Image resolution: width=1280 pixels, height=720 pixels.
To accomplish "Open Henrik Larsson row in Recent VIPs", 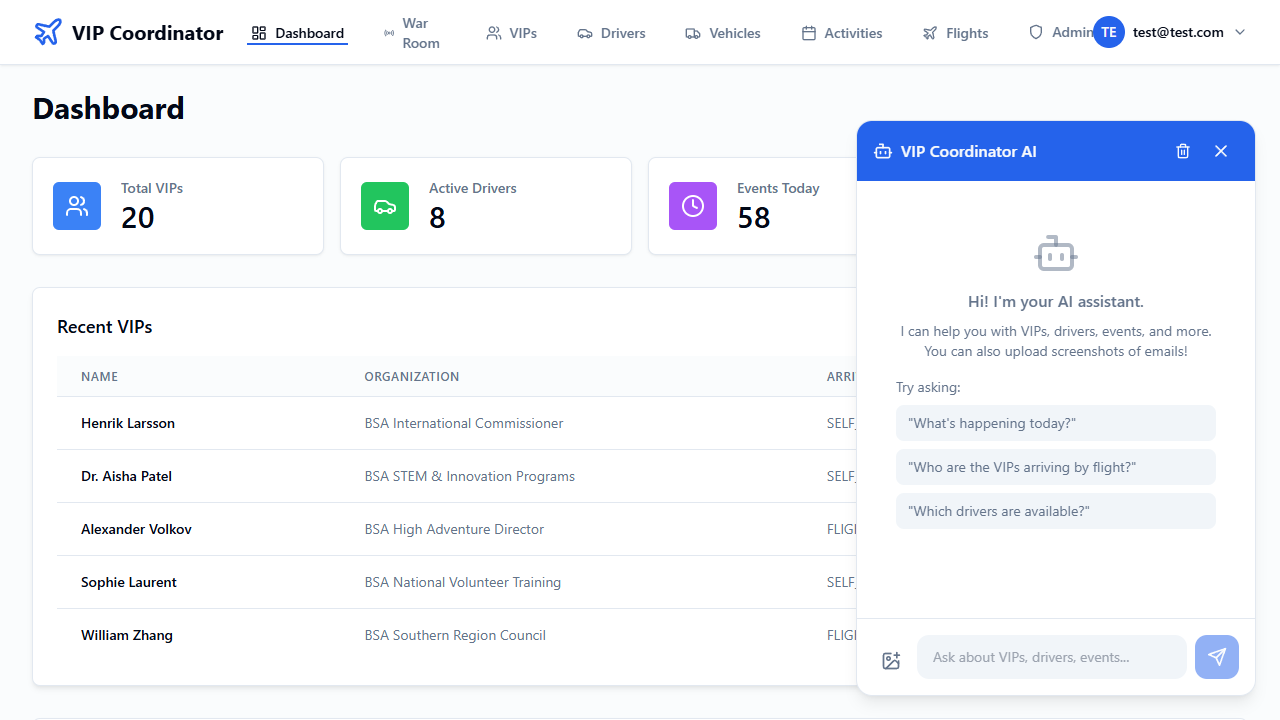I will click(x=128, y=423).
